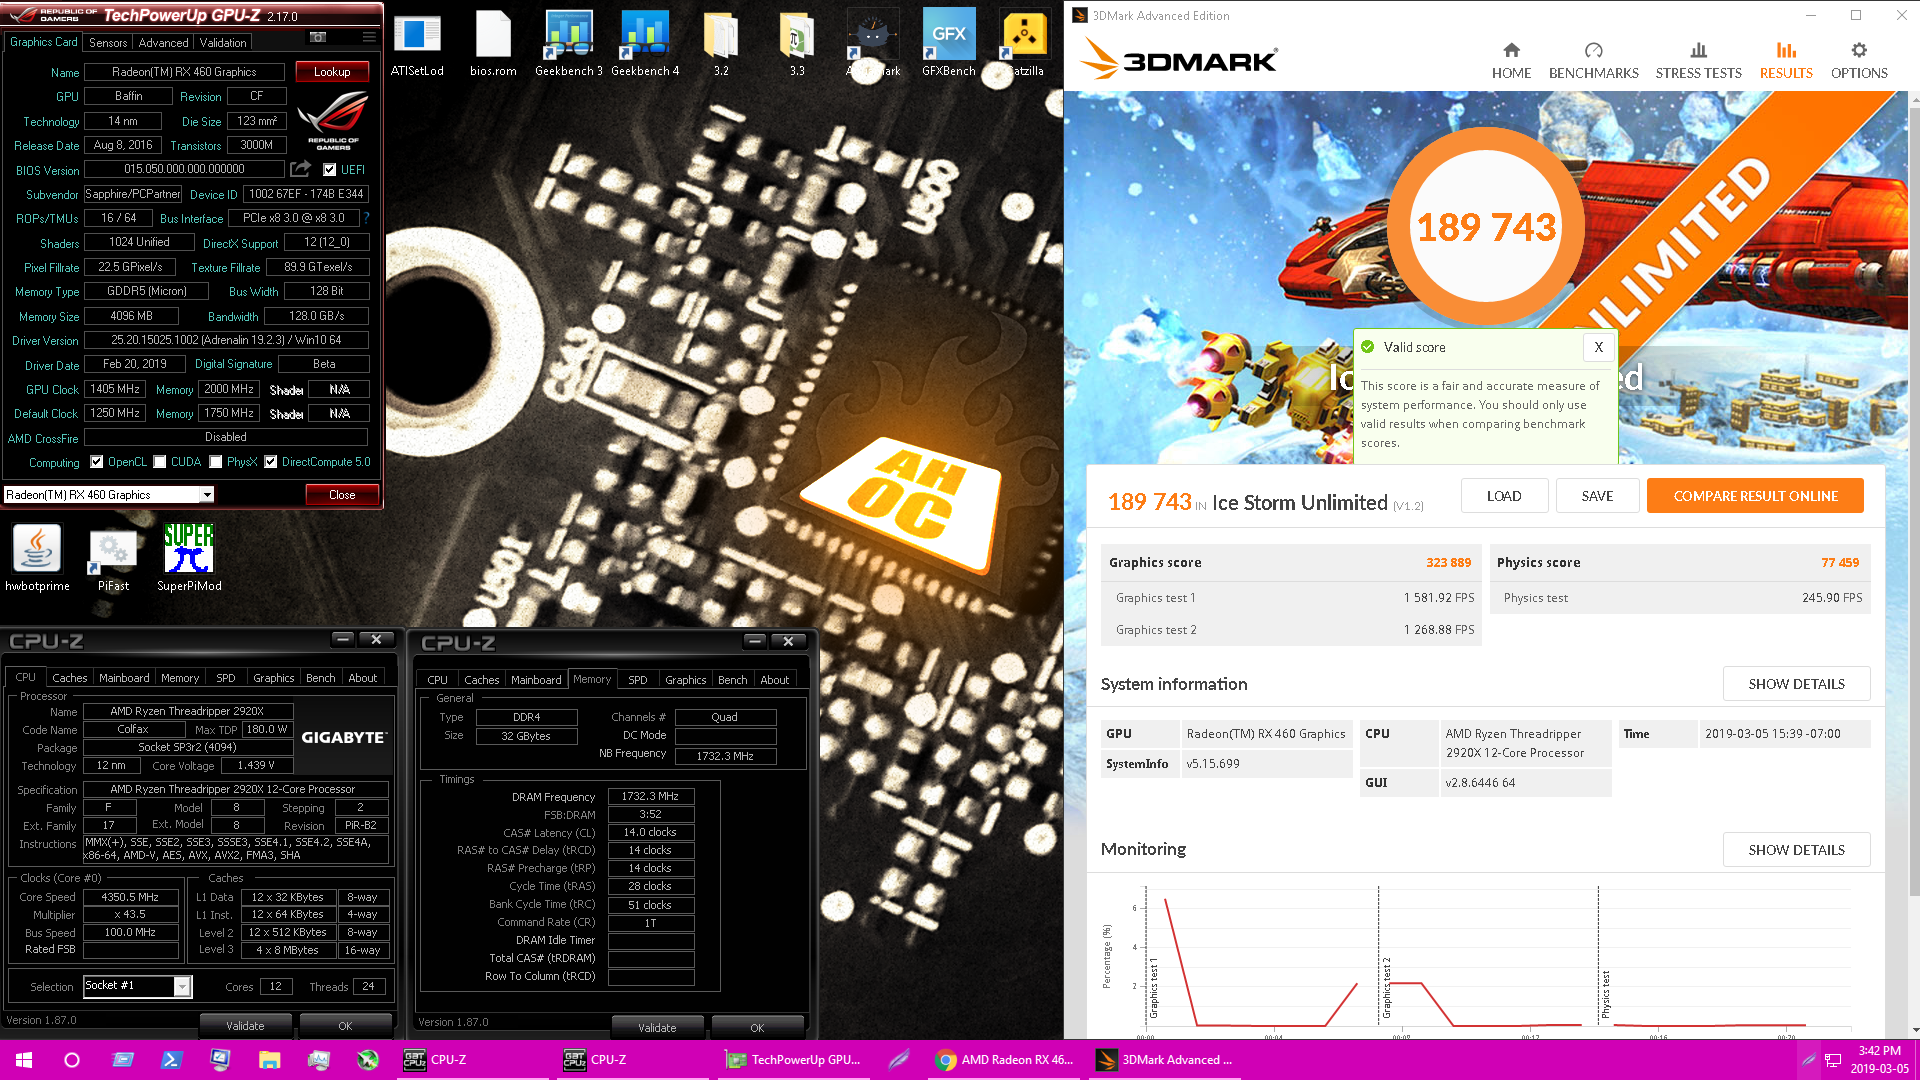Open the feather icon app in the taskbar
The height and width of the screenshot is (1080, 1920).
click(898, 1060)
